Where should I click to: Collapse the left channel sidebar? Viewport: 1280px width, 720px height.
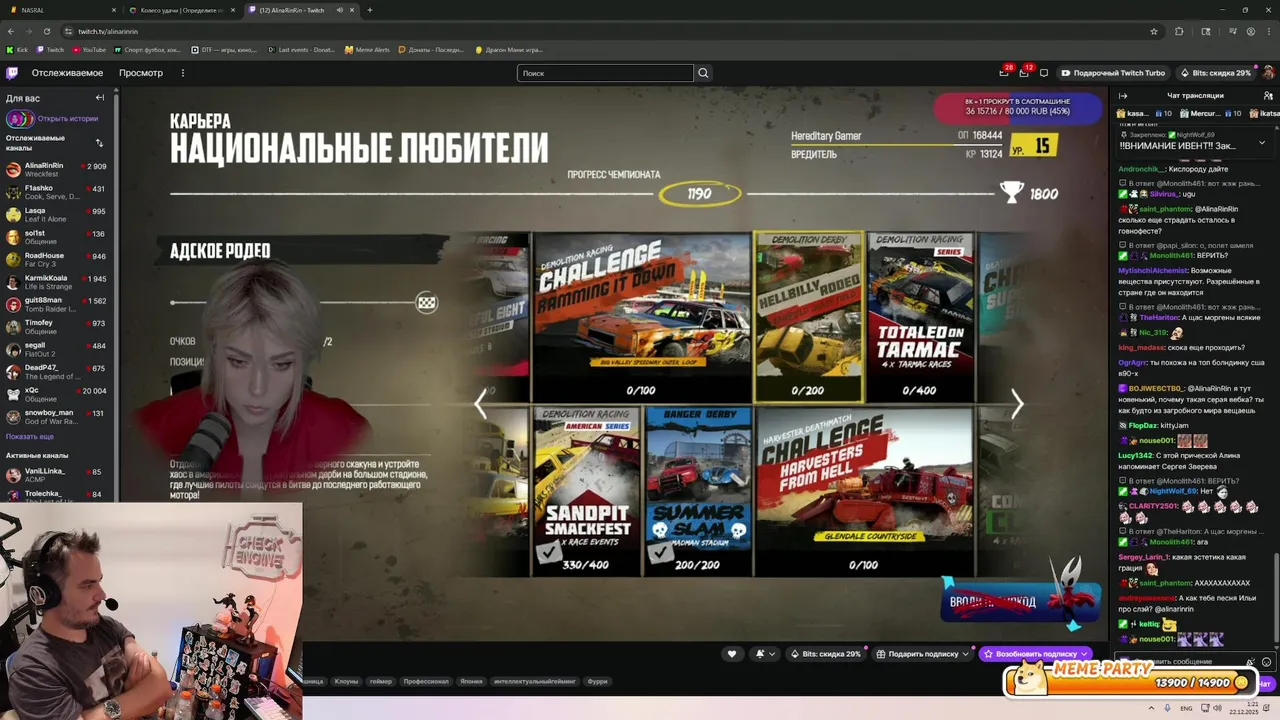click(100, 97)
